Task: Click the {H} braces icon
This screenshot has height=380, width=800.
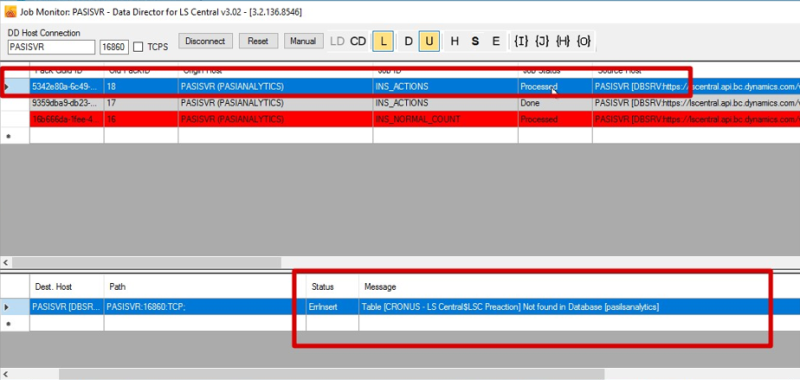Action: click(563, 41)
